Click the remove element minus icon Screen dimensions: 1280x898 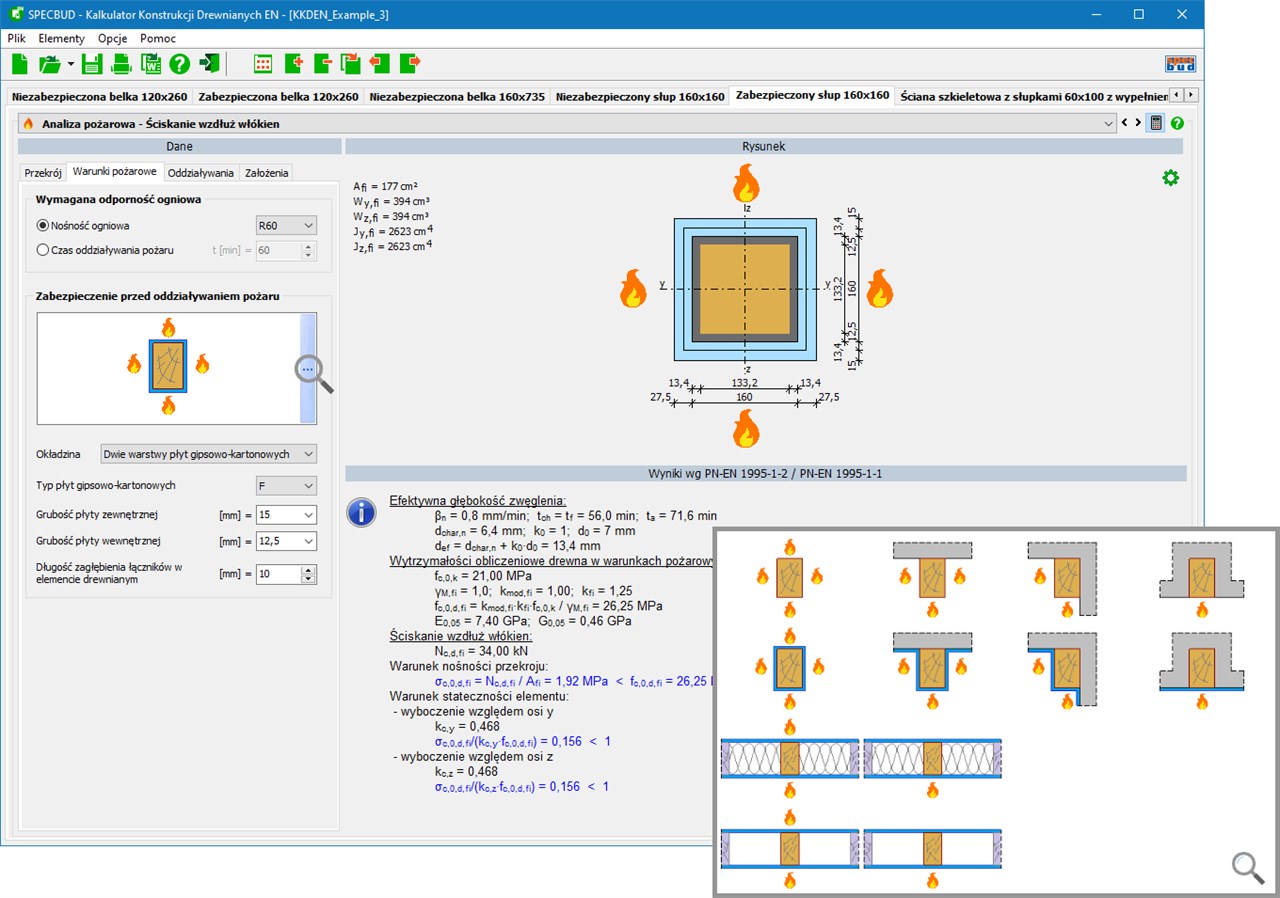click(322, 64)
